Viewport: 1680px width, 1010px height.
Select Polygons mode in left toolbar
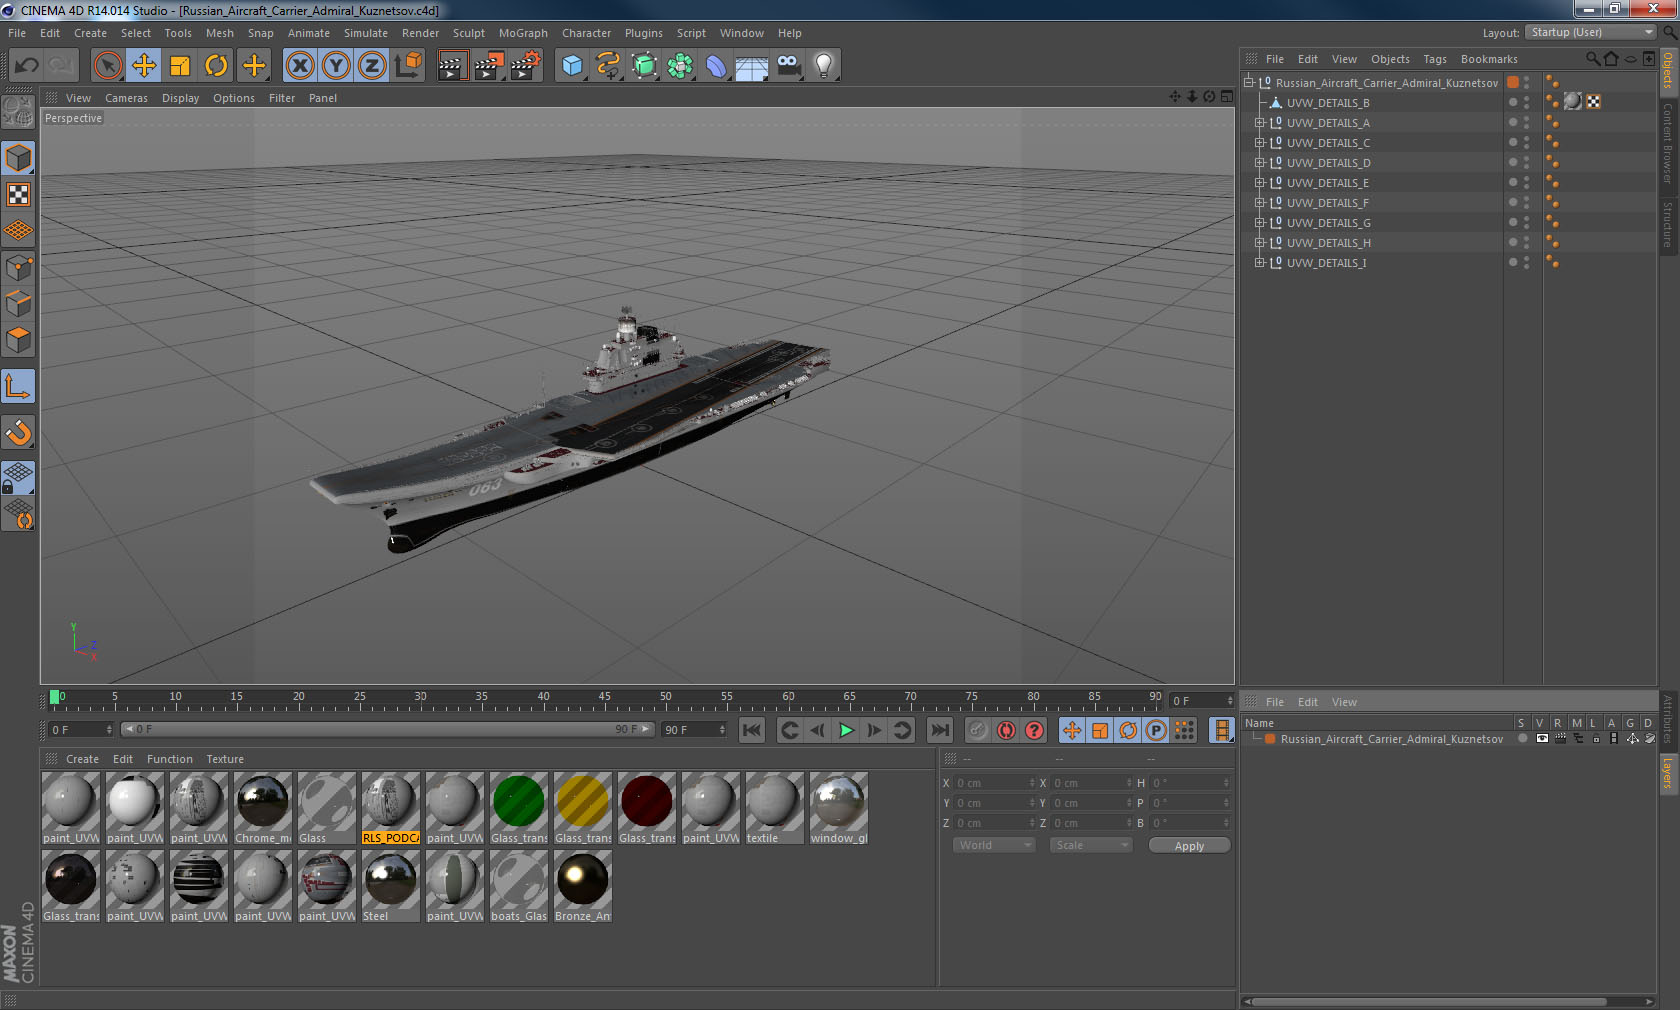tap(18, 340)
